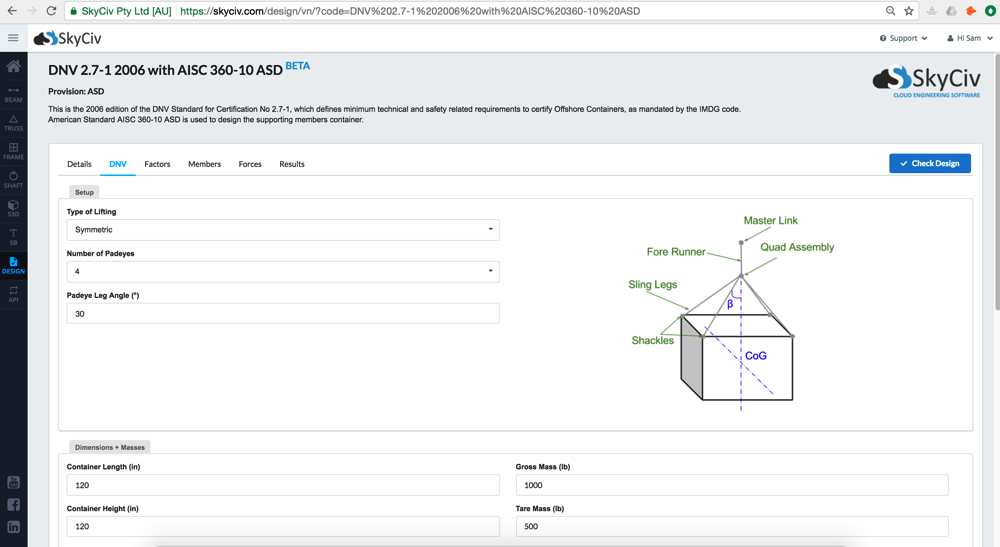Open the Support dropdown menu
Image resolution: width=1000 pixels, height=547 pixels.
click(903, 38)
